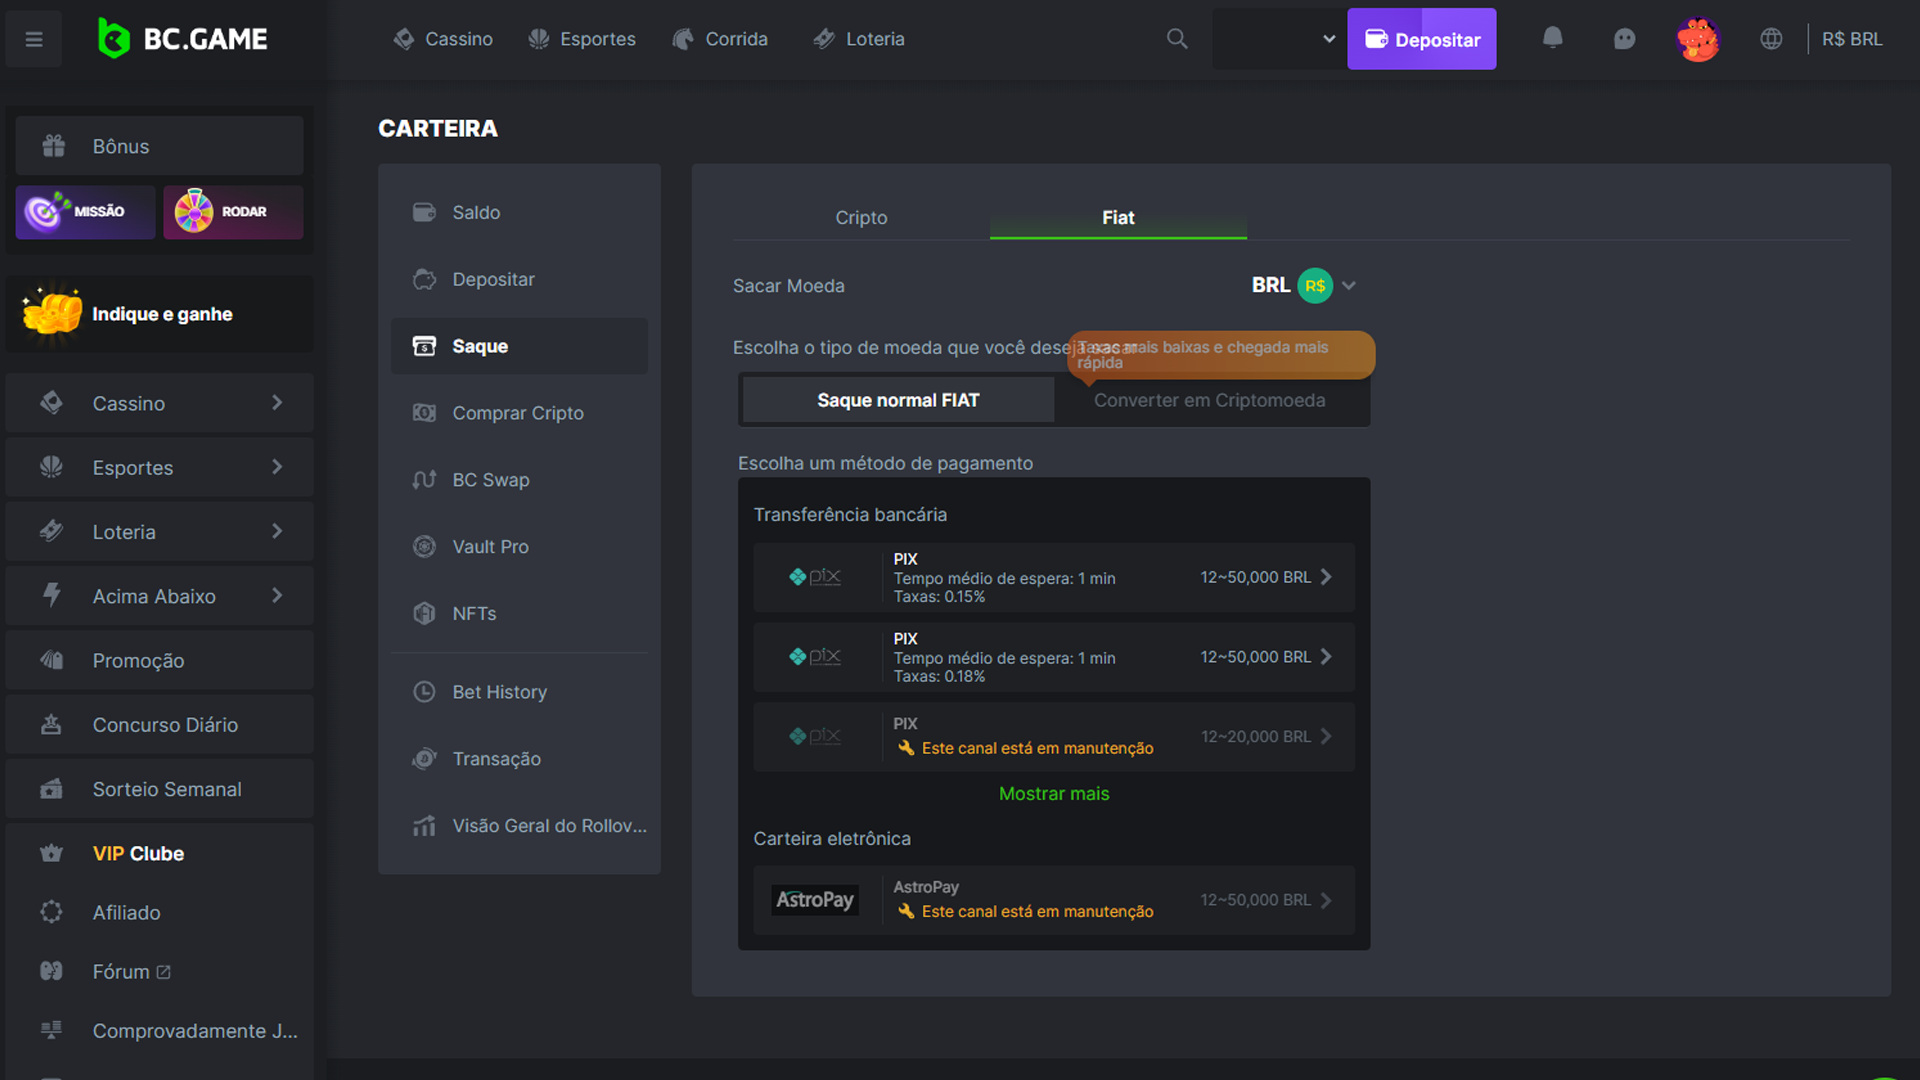
Task: Click Mostrar mais to show more options
Action: click(1054, 793)
